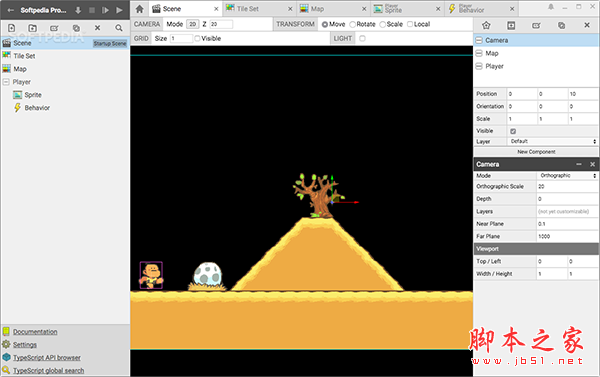Toggle grid Visible checkbox
Viewport: 600px width, 377px height.
(x=197, y=38)
